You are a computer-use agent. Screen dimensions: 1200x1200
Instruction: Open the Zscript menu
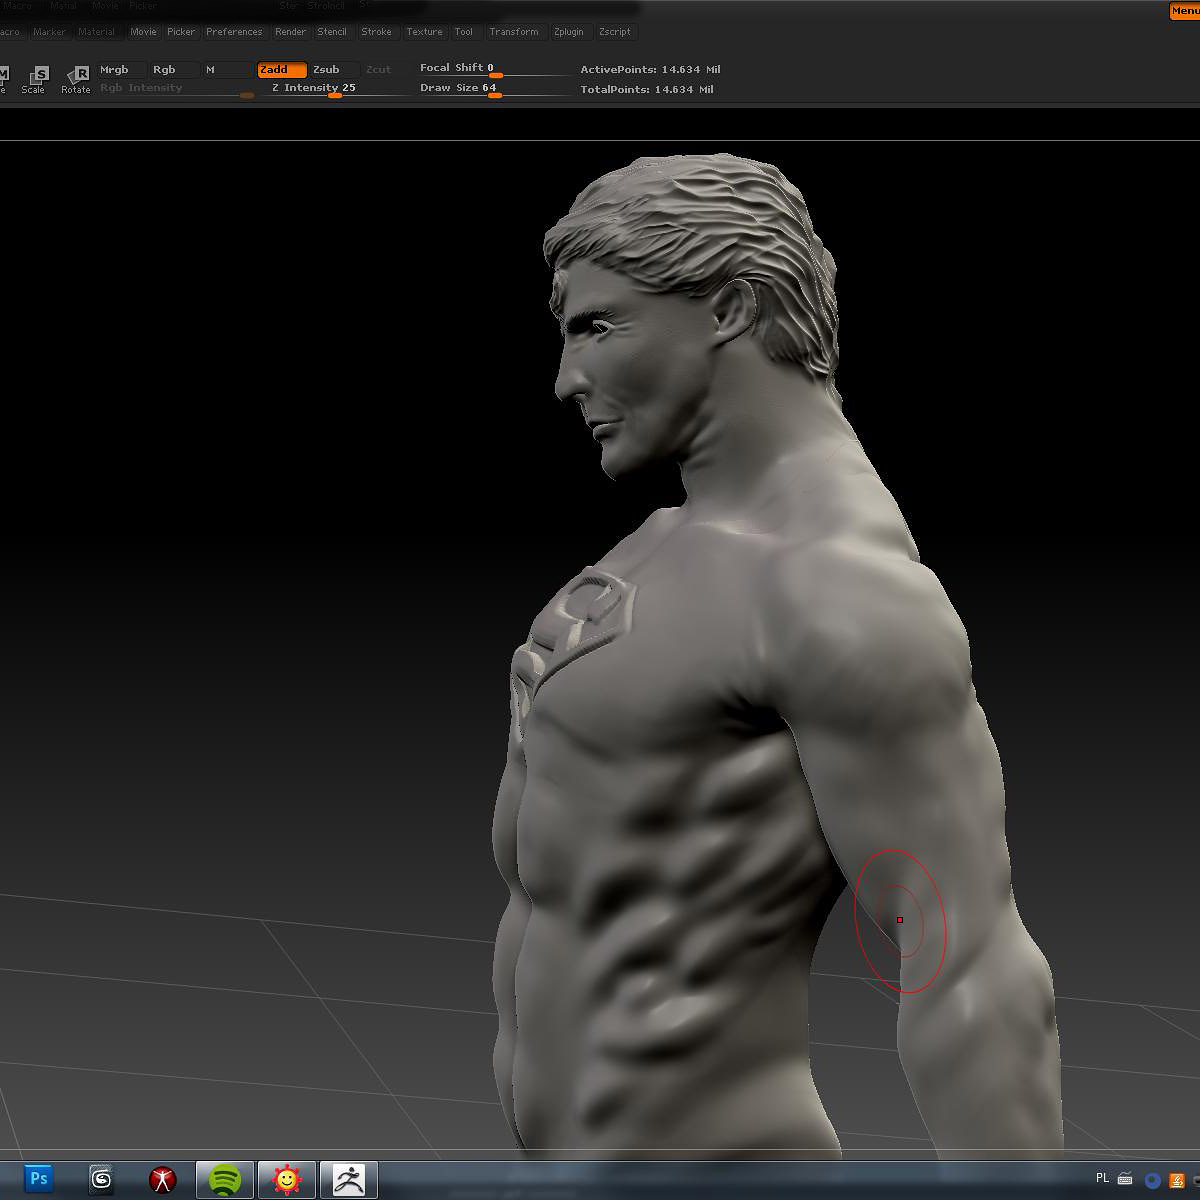click(x=615, y=32)
